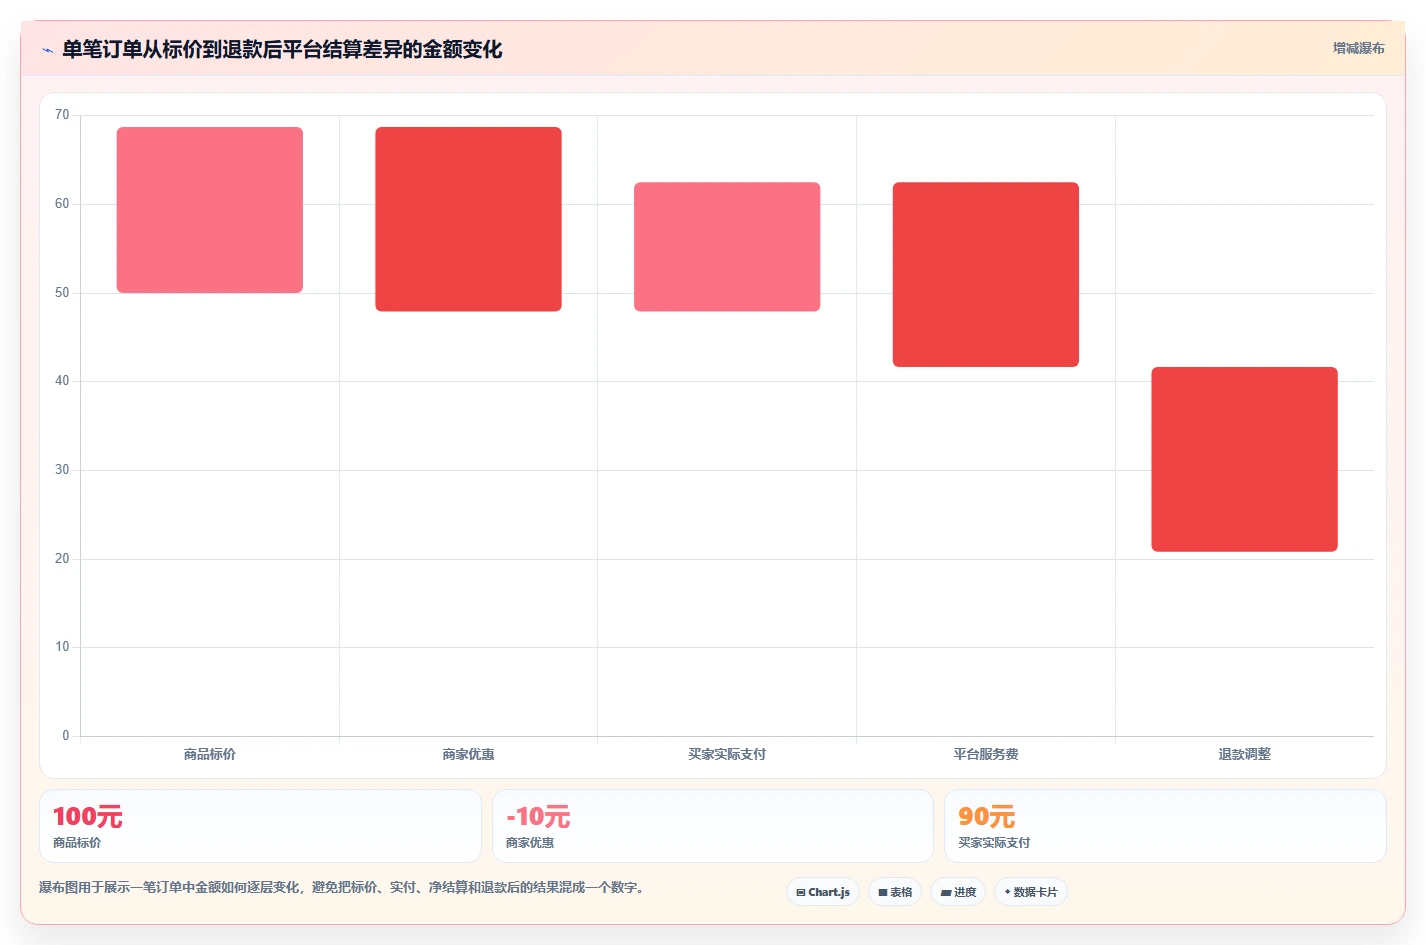Click the 商品标价 x-axis label
Image resolution: width=1426 pixels, height=945 pixels.
(x=210, y=754)
